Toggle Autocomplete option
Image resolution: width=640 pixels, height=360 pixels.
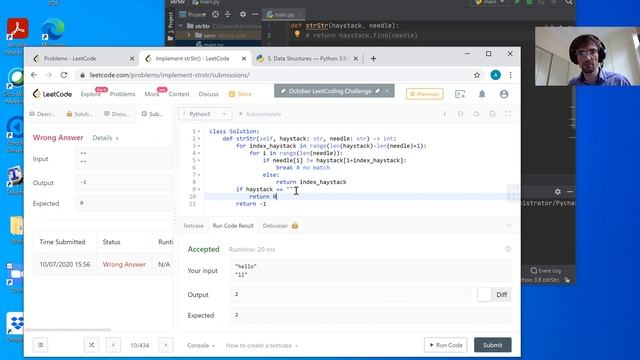pos(260,114)
